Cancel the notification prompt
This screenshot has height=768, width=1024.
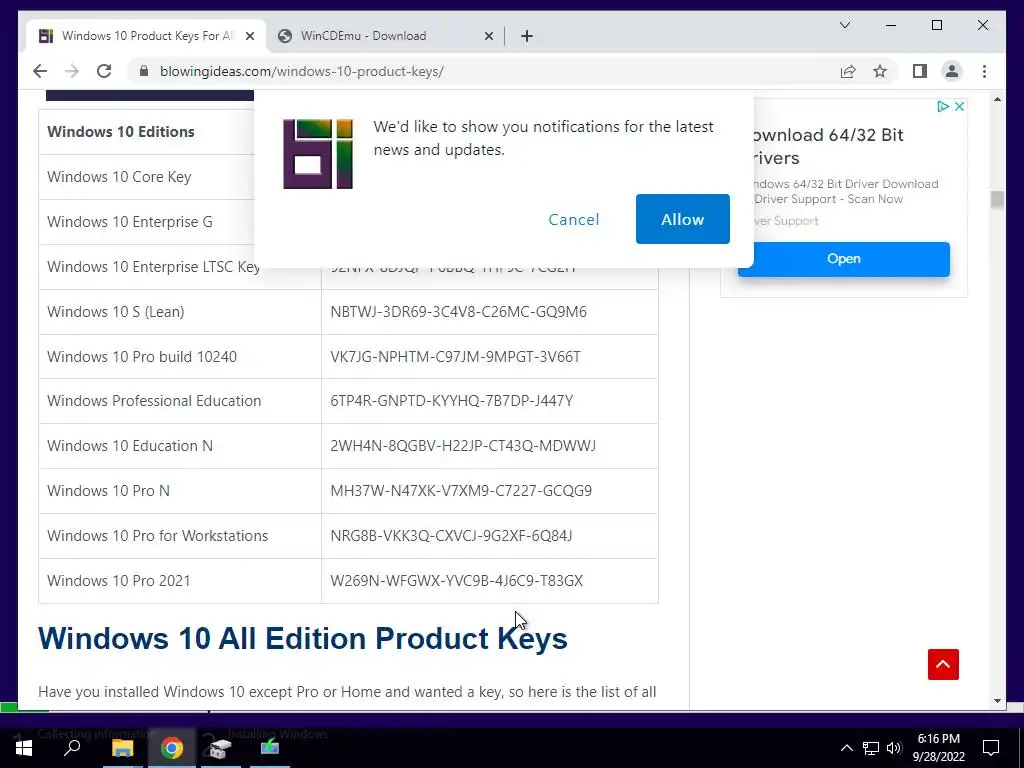(573, 219)
